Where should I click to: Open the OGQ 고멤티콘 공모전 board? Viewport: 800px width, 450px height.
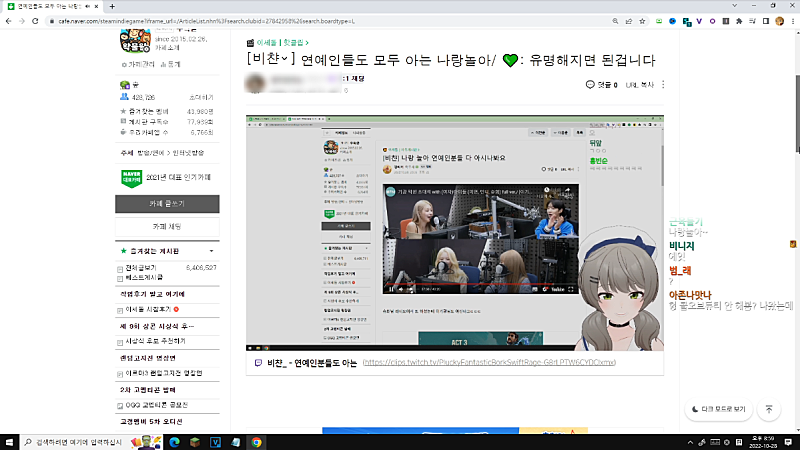pyautogui.click(x=157, y=405)
